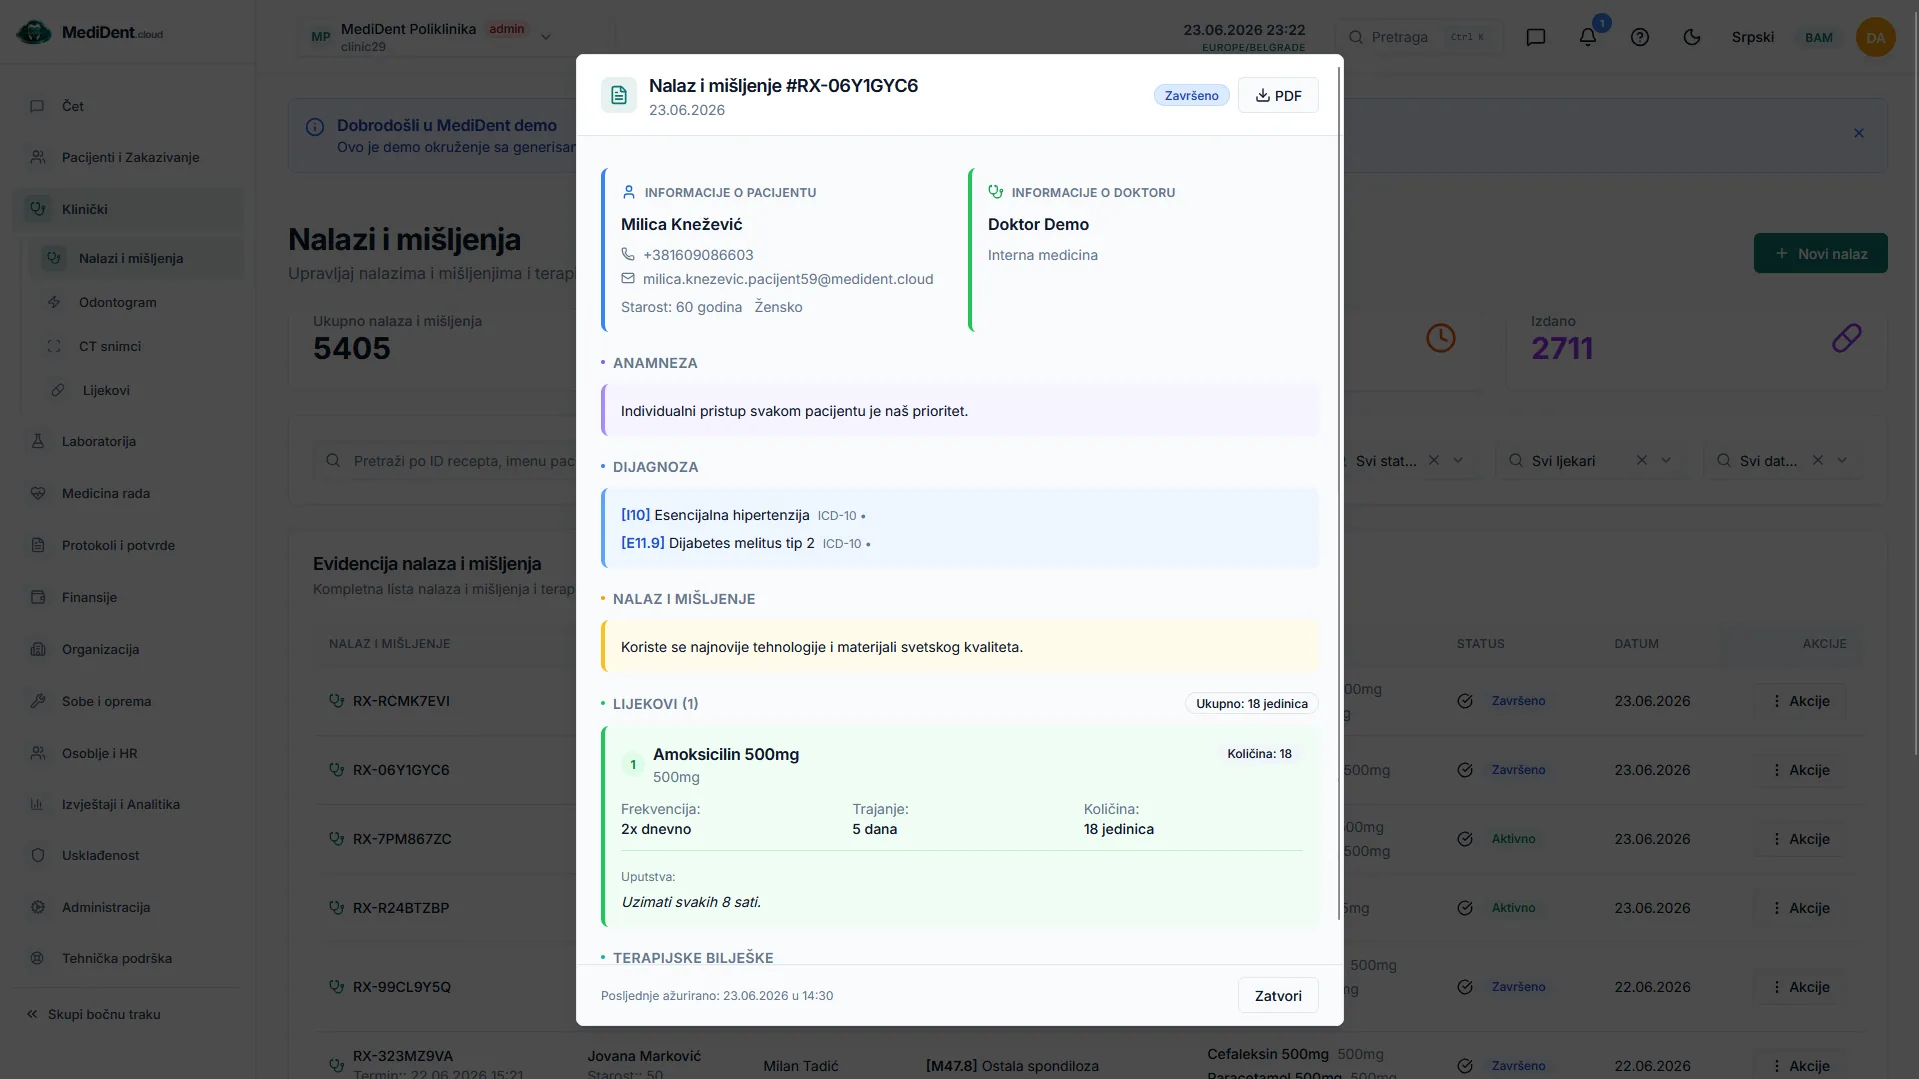Focus the prescription ID search field
The image size is (1919, 1079).
pyautogui.click(x=445, y=461)
